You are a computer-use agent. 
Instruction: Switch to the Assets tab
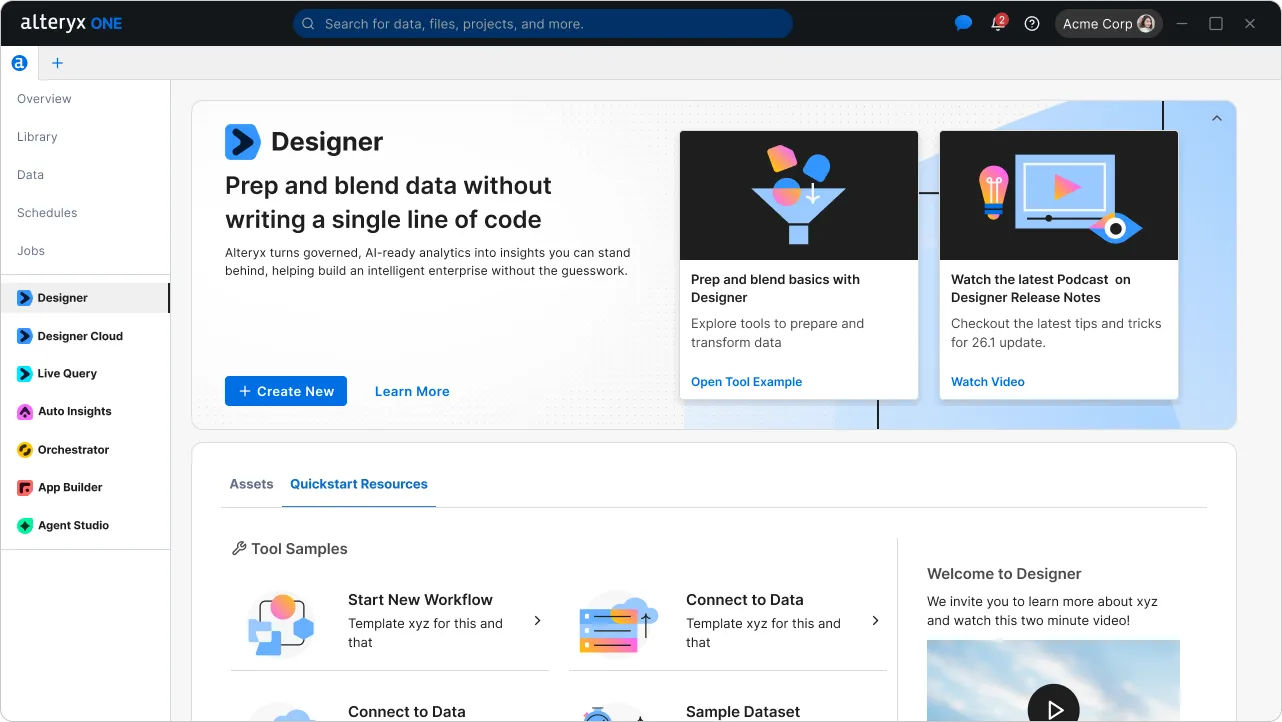pos(251,484)
